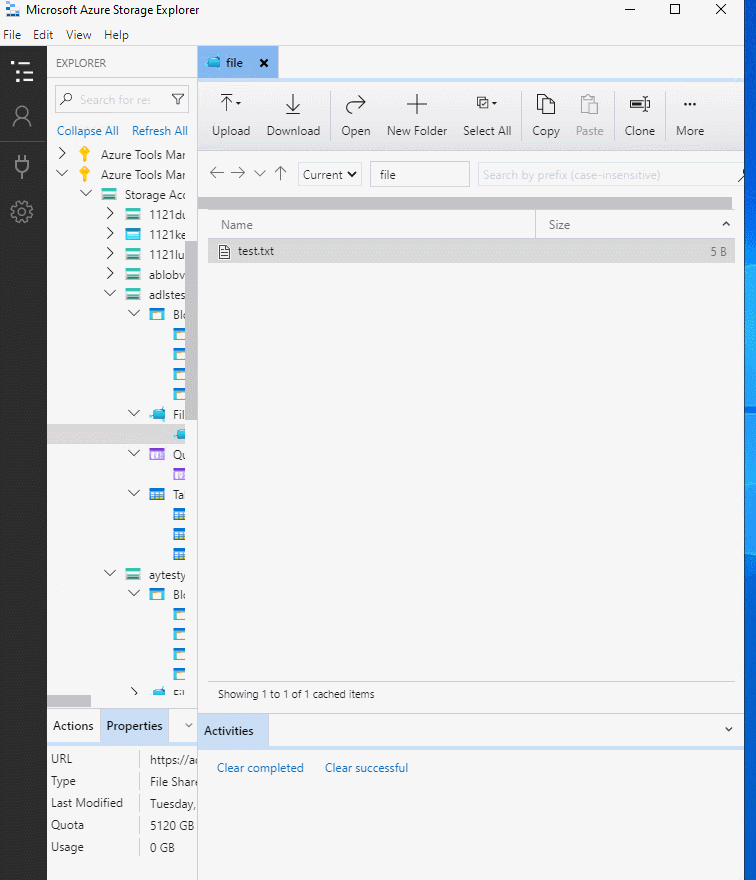This screenshot has height=880, width=756.
Task: Open the Account Management person icon
Action: click(22, 116)
